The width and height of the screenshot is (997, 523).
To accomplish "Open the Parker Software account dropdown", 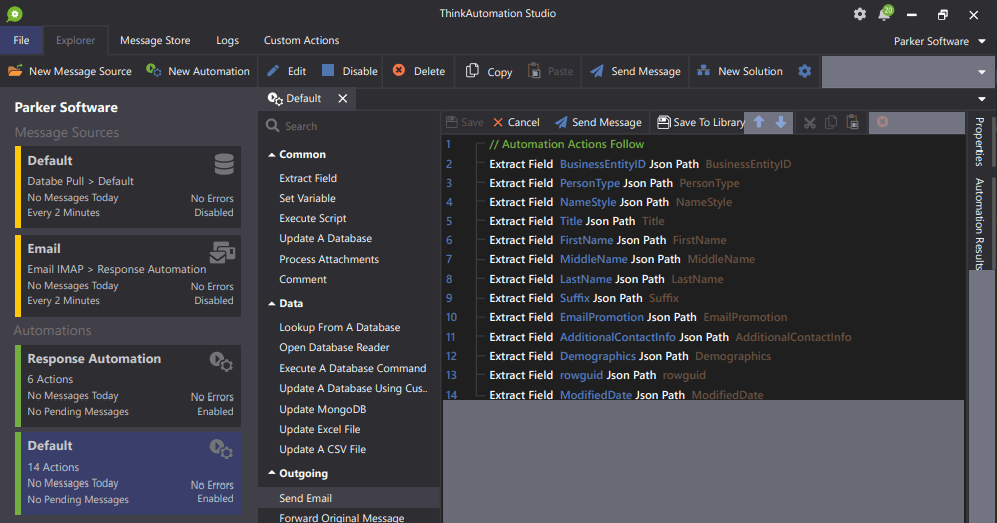I will [939, 41].
